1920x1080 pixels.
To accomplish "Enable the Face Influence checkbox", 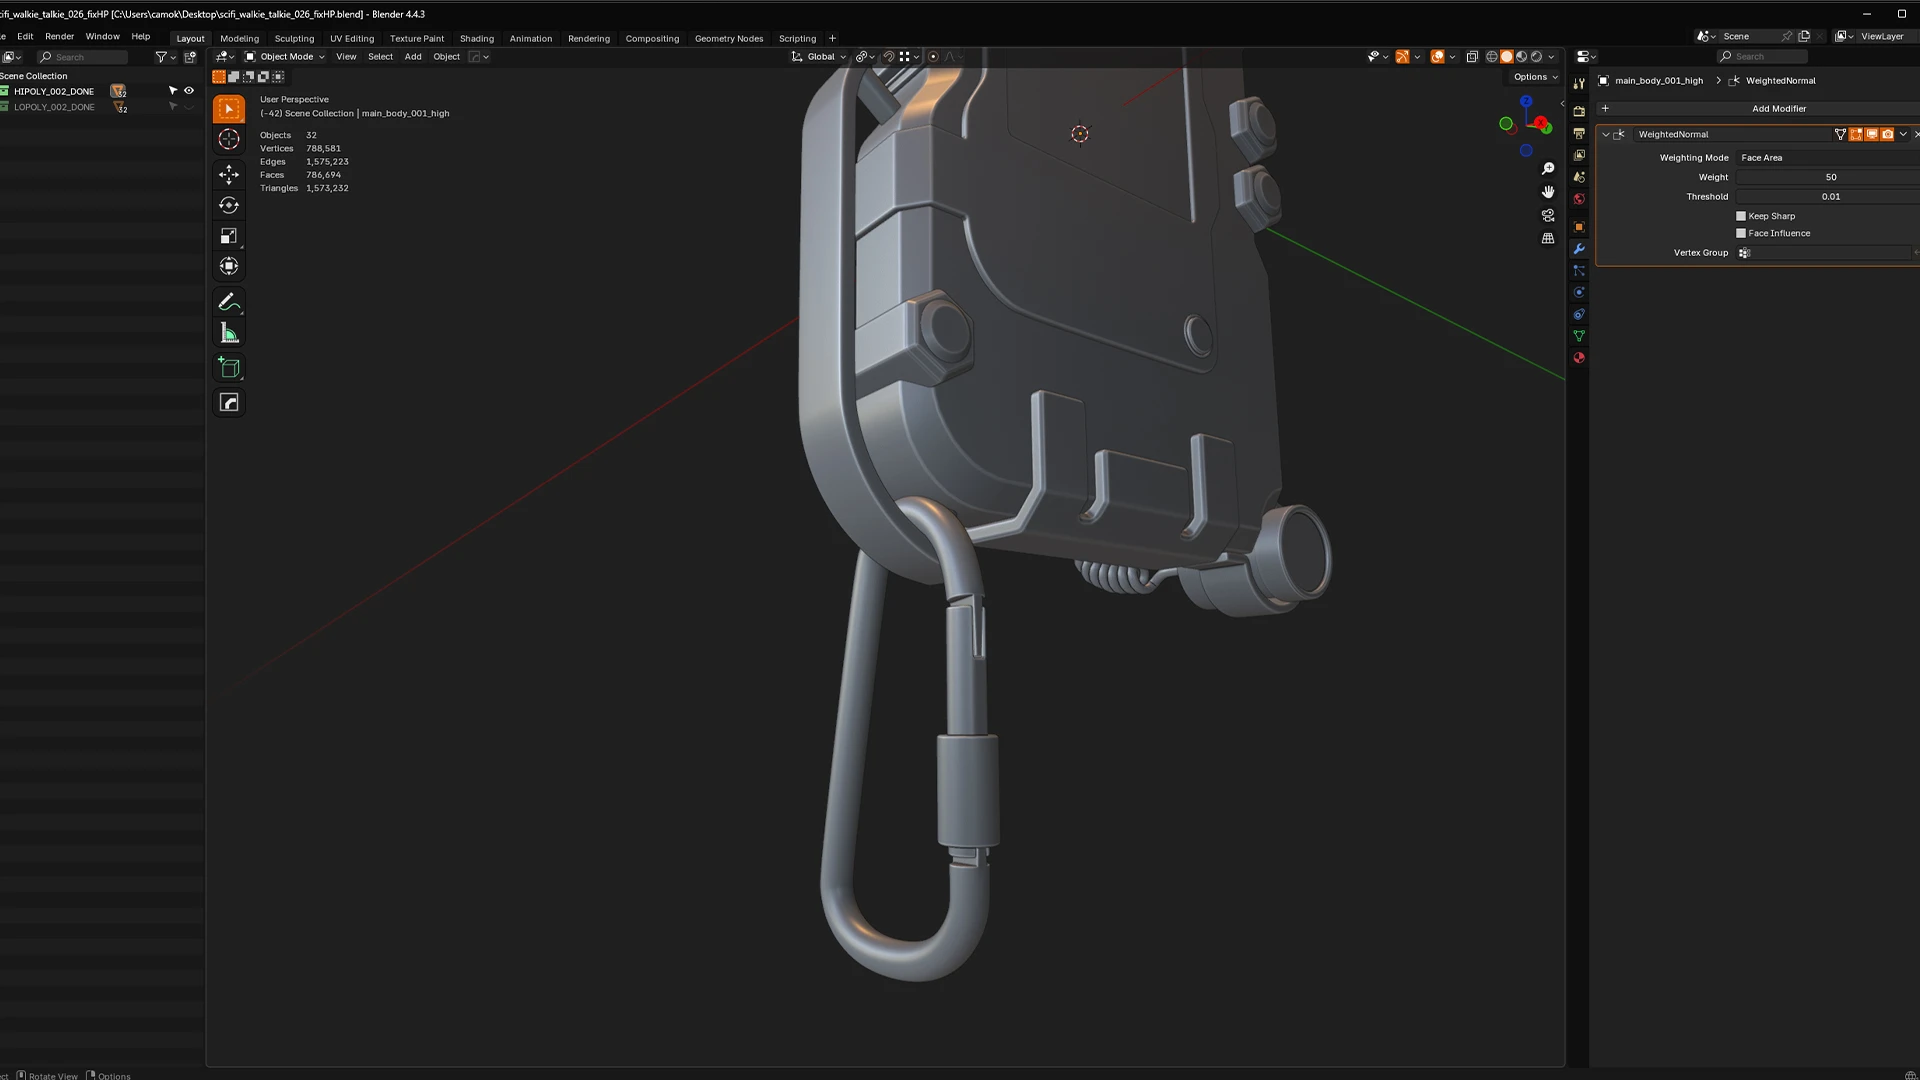I will 1741,233.
